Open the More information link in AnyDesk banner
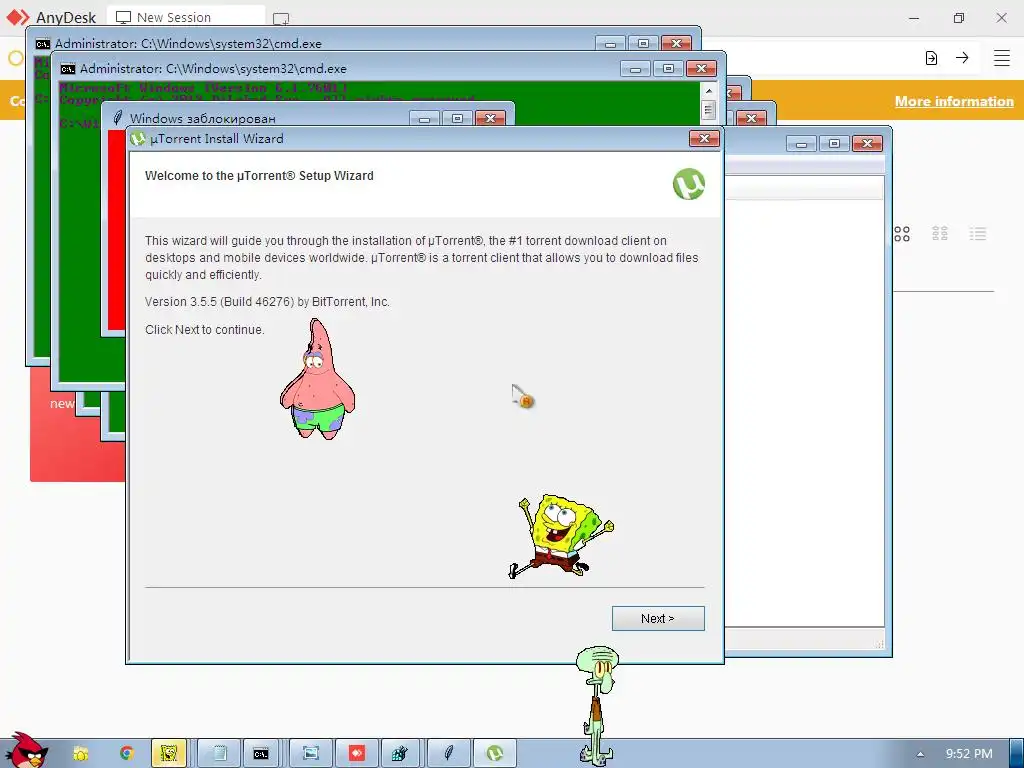 point(954,101)
